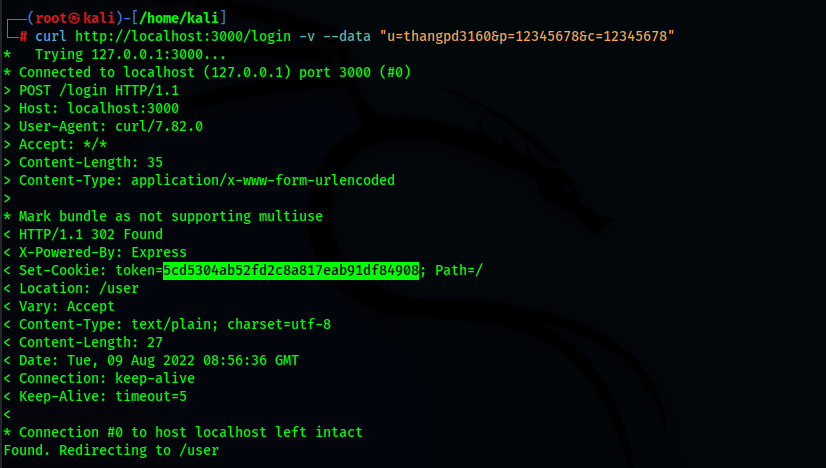This screenshot has height=468, width=826.
Task: Click the "Content-Length: 35" request header
Action: coord(90,162)
